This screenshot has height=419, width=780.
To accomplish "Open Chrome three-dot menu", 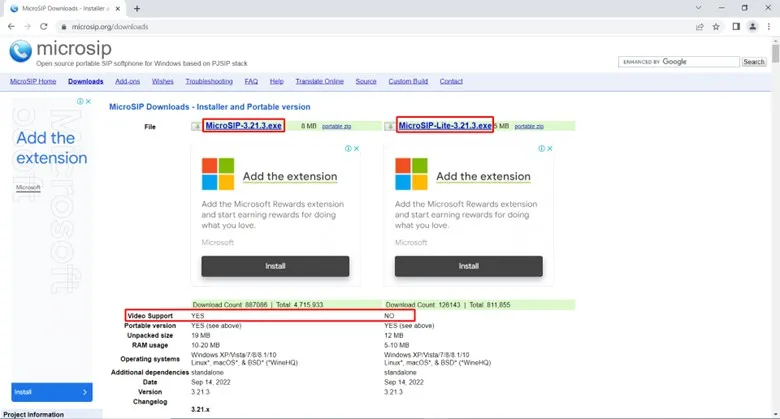I will point(769,27).
